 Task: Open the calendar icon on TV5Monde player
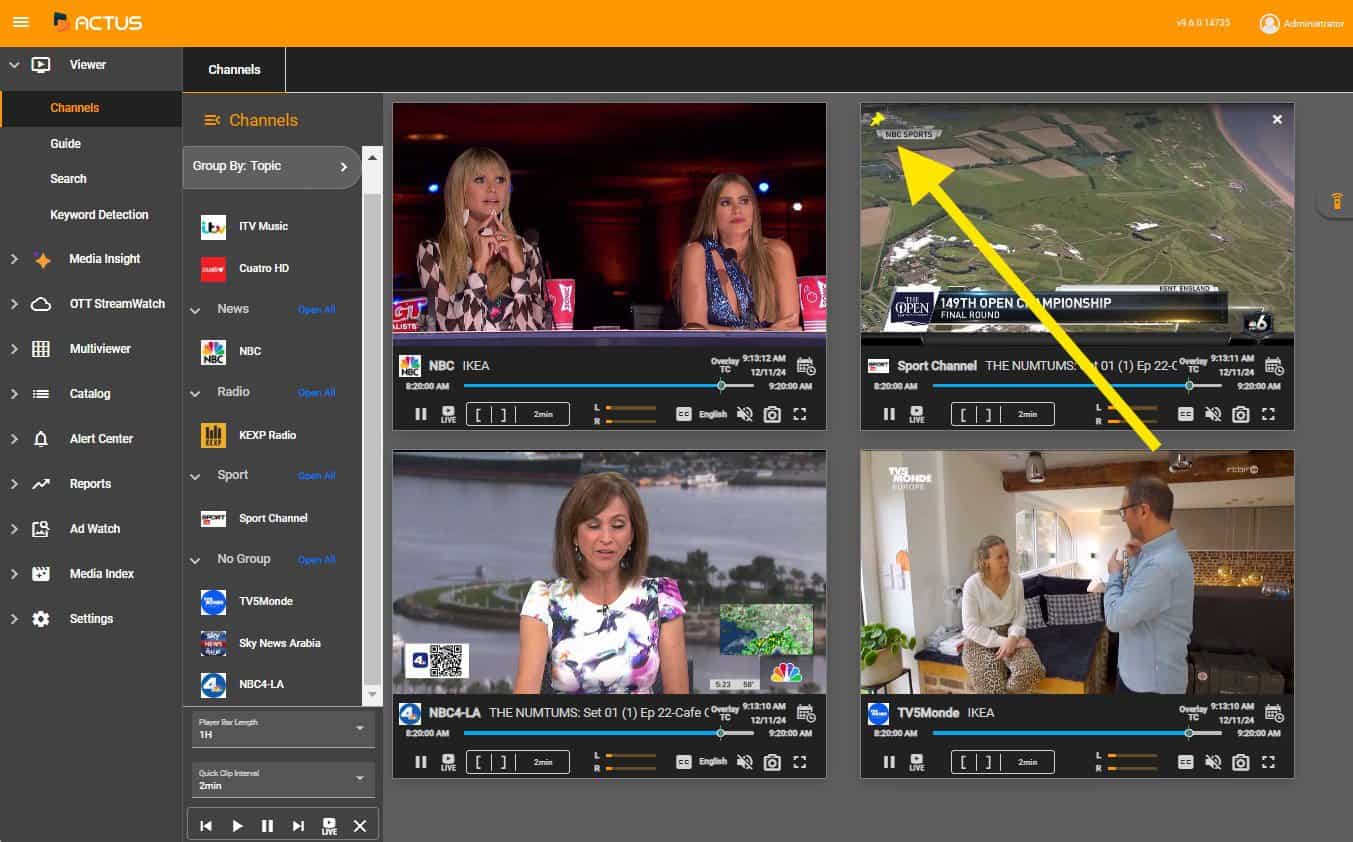(x=1274, y=713)
